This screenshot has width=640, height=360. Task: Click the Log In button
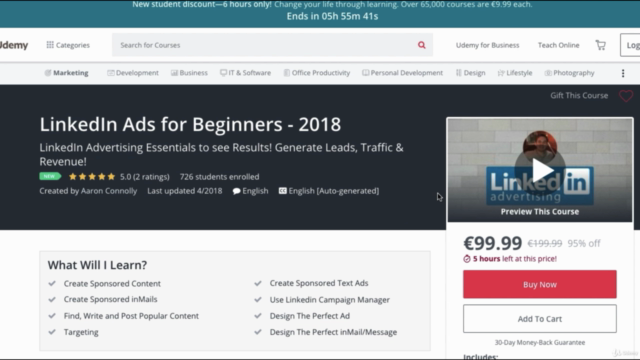[x=630, y=45]
